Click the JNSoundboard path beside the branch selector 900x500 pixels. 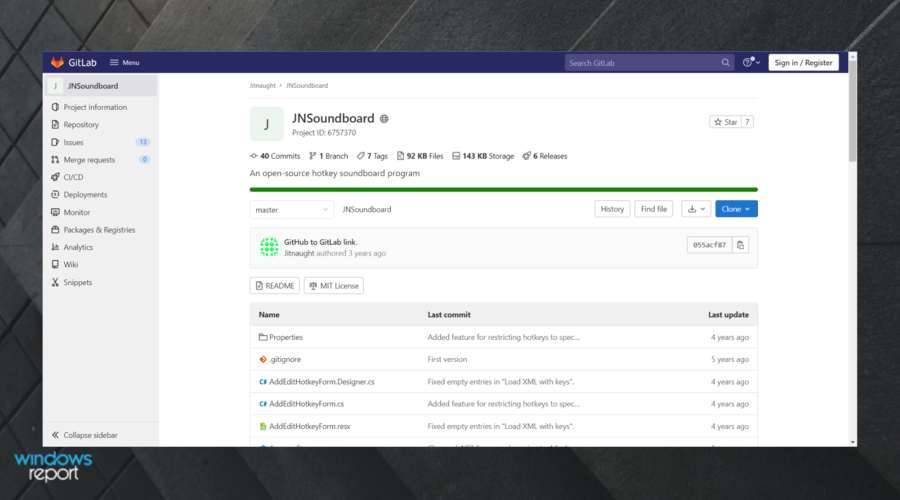point(367,210)
